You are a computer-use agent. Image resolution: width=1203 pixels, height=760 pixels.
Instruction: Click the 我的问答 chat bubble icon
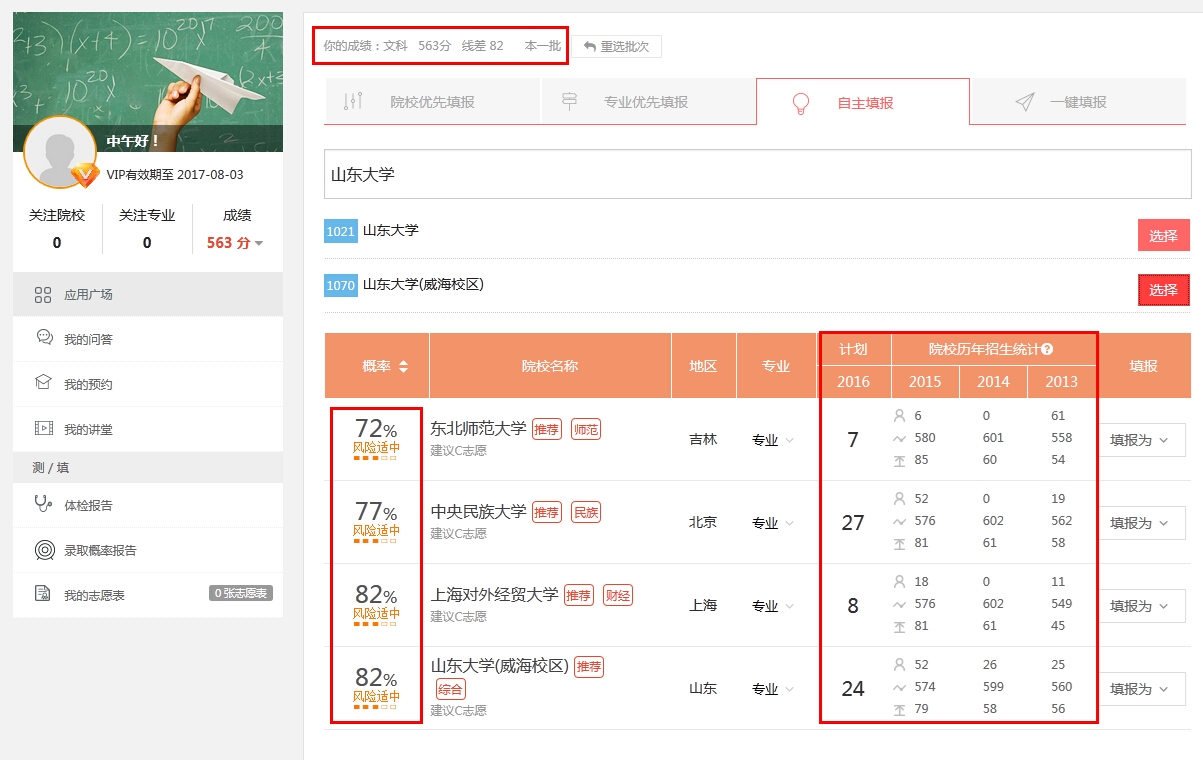click(x=44, y=338)
